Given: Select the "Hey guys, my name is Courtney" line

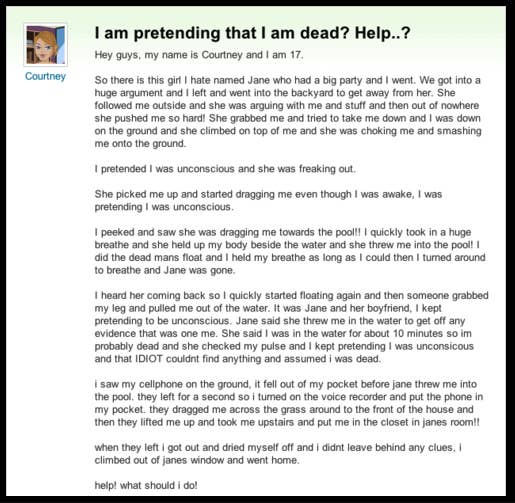Looking at the screenshot, I should pyautogui.click(x=199, y=55).
